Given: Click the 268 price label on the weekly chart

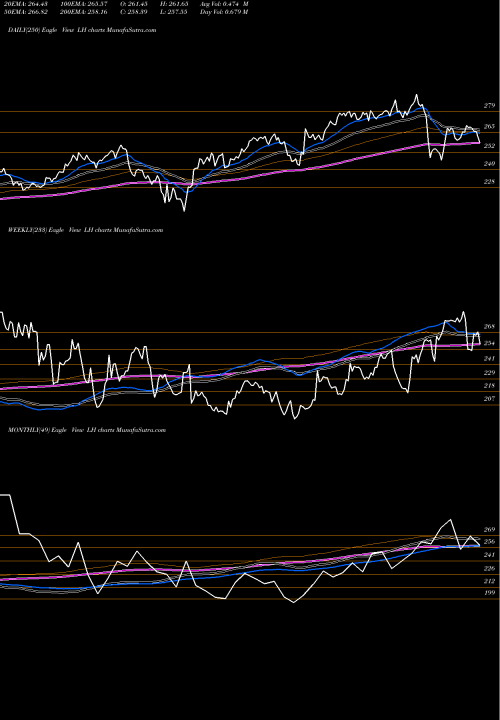Looking at the screenshot, I should [x=489, y=326].
